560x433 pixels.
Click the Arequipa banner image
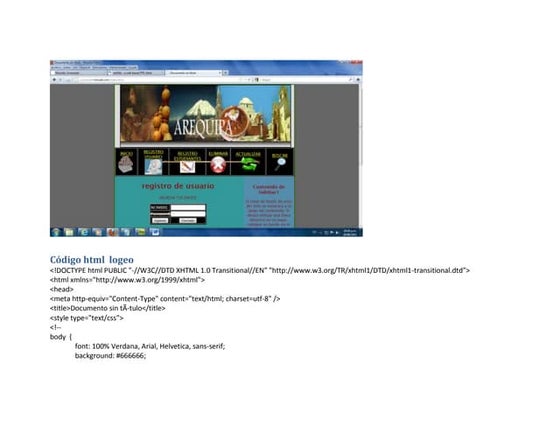205,114
